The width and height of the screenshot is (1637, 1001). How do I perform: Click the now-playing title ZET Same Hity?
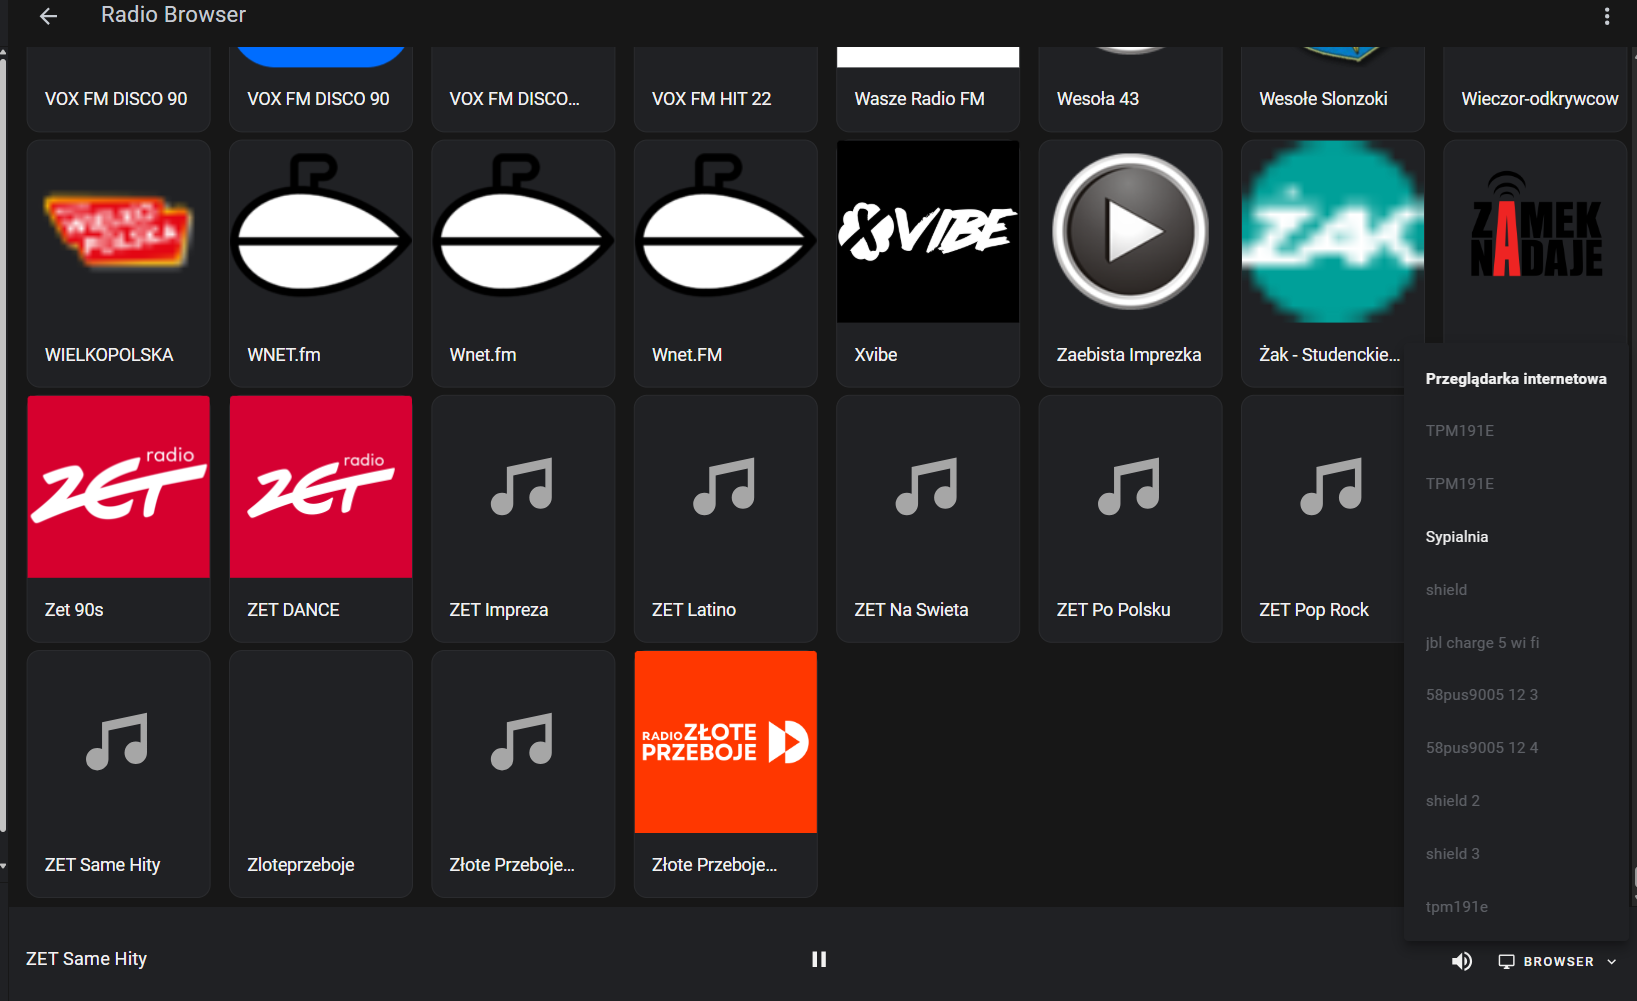pyautogui.click(x=86, y=959)
